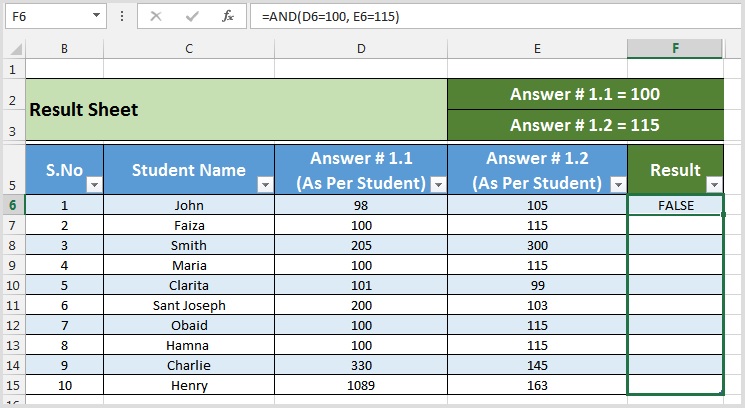This screenshot has height=408, width=745.
Task: Click the Enter checkmark formula bar icon
Action: click(x=192, y=17)
